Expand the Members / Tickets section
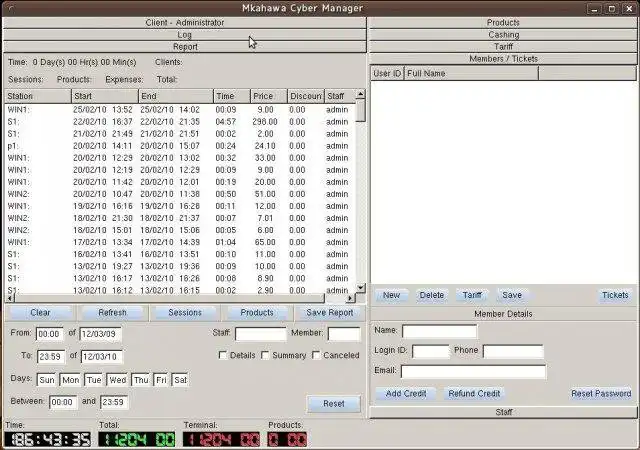Image resolution: width=640 pixels, height=450 pixels. (503, 58)
